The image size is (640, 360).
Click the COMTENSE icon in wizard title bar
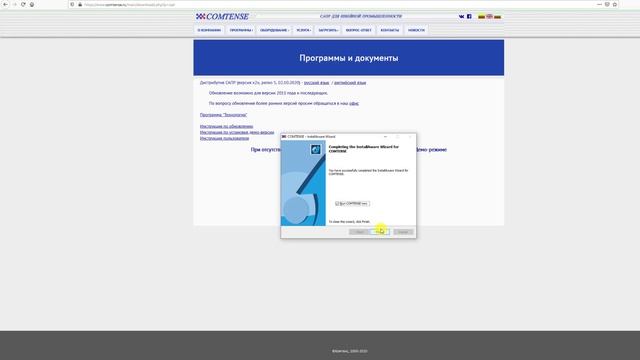[x=284, y=137]
